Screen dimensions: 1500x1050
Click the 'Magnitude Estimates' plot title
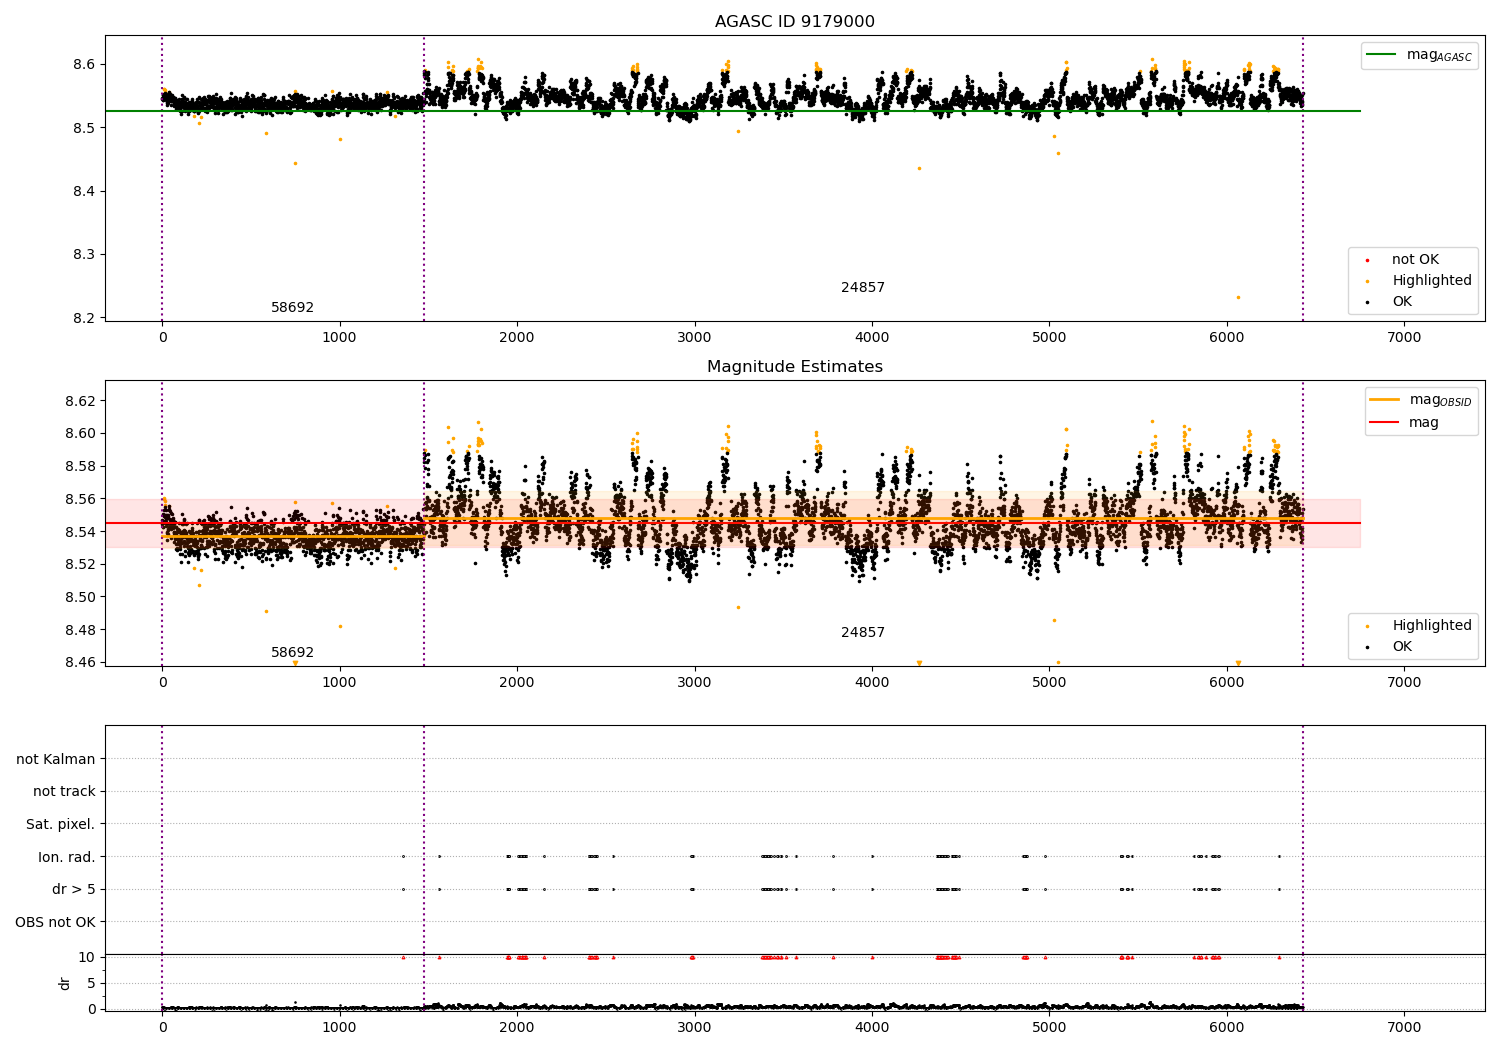794,367
